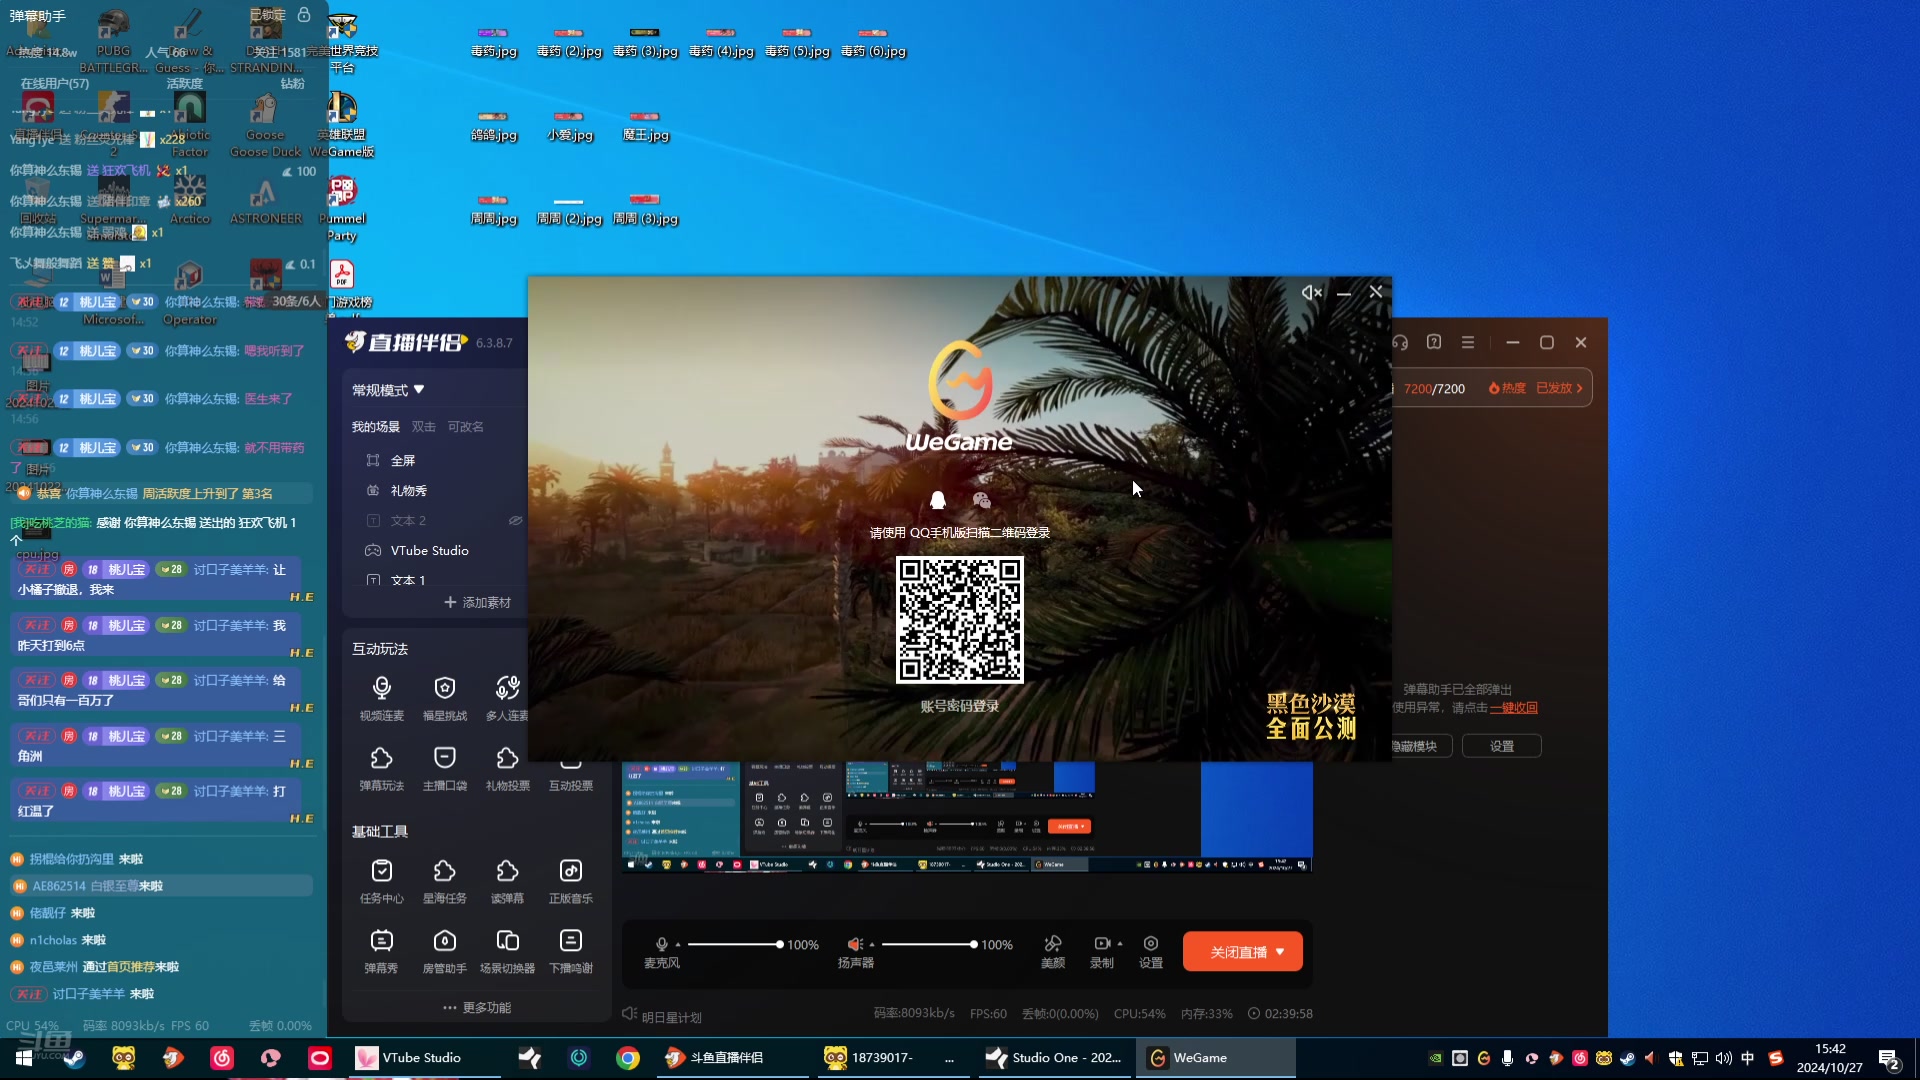
Task: Open 弹幕秀 danmaku show tool
Action: 381,951
